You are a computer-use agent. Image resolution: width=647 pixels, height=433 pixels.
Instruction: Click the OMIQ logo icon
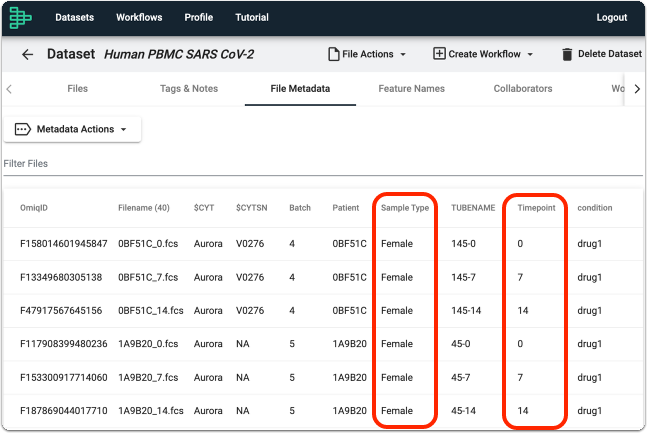[20, 18]
